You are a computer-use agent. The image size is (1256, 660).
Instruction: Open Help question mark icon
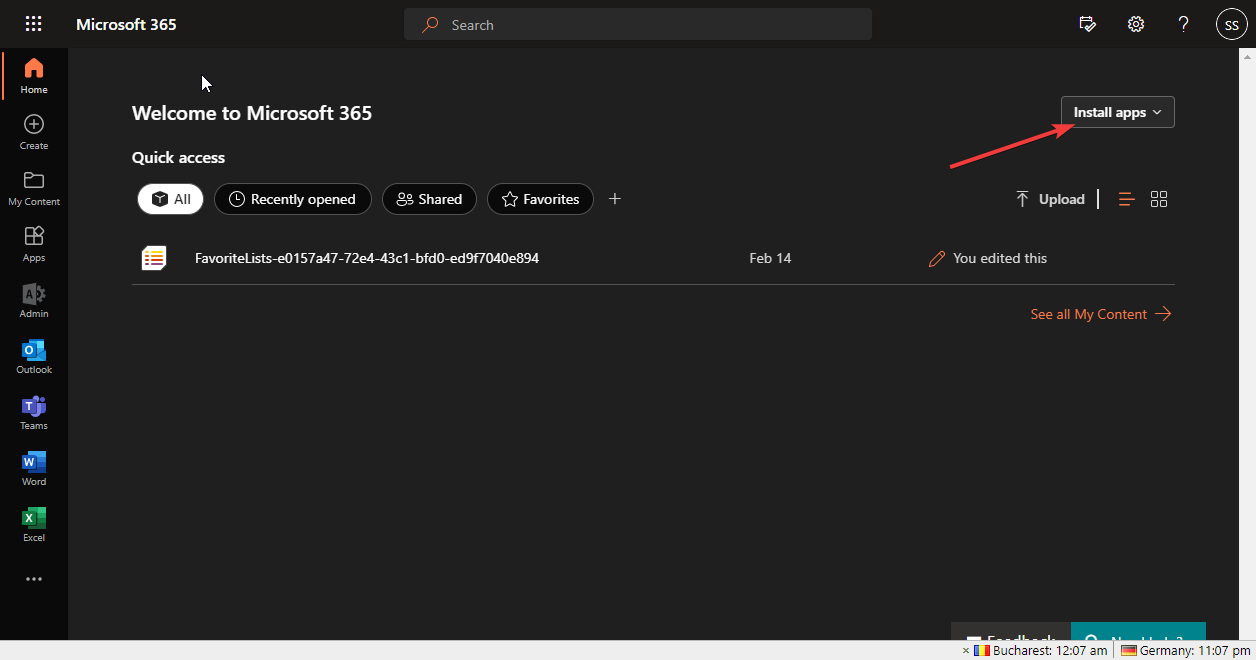(1184, 24)
